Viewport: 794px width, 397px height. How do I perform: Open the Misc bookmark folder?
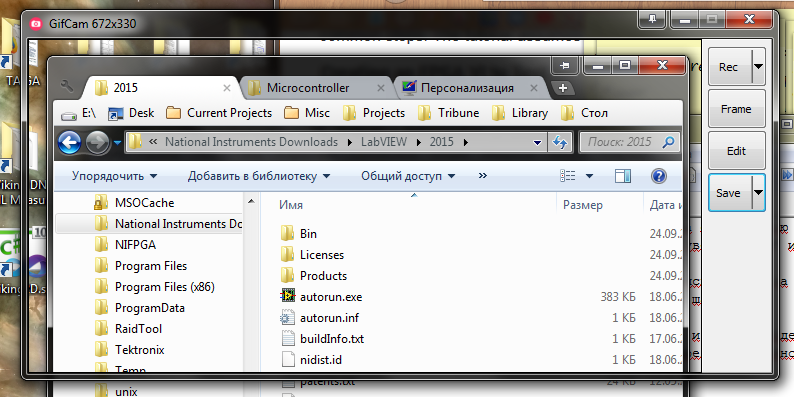coord(307,113)
